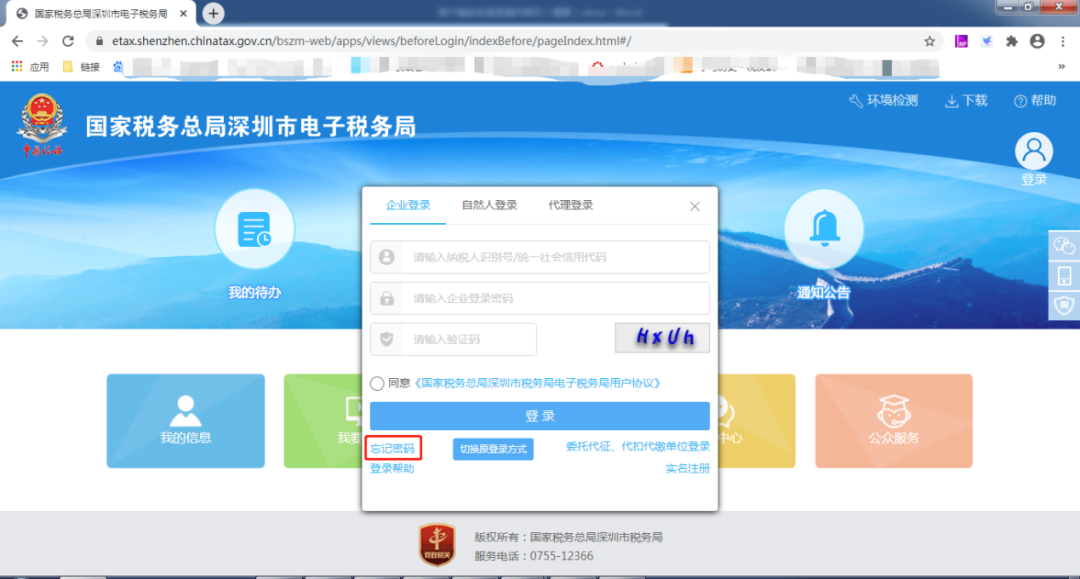Open the 帮助 help link
This screenshot has height=579, width=1080.
tap(1035, 101)
